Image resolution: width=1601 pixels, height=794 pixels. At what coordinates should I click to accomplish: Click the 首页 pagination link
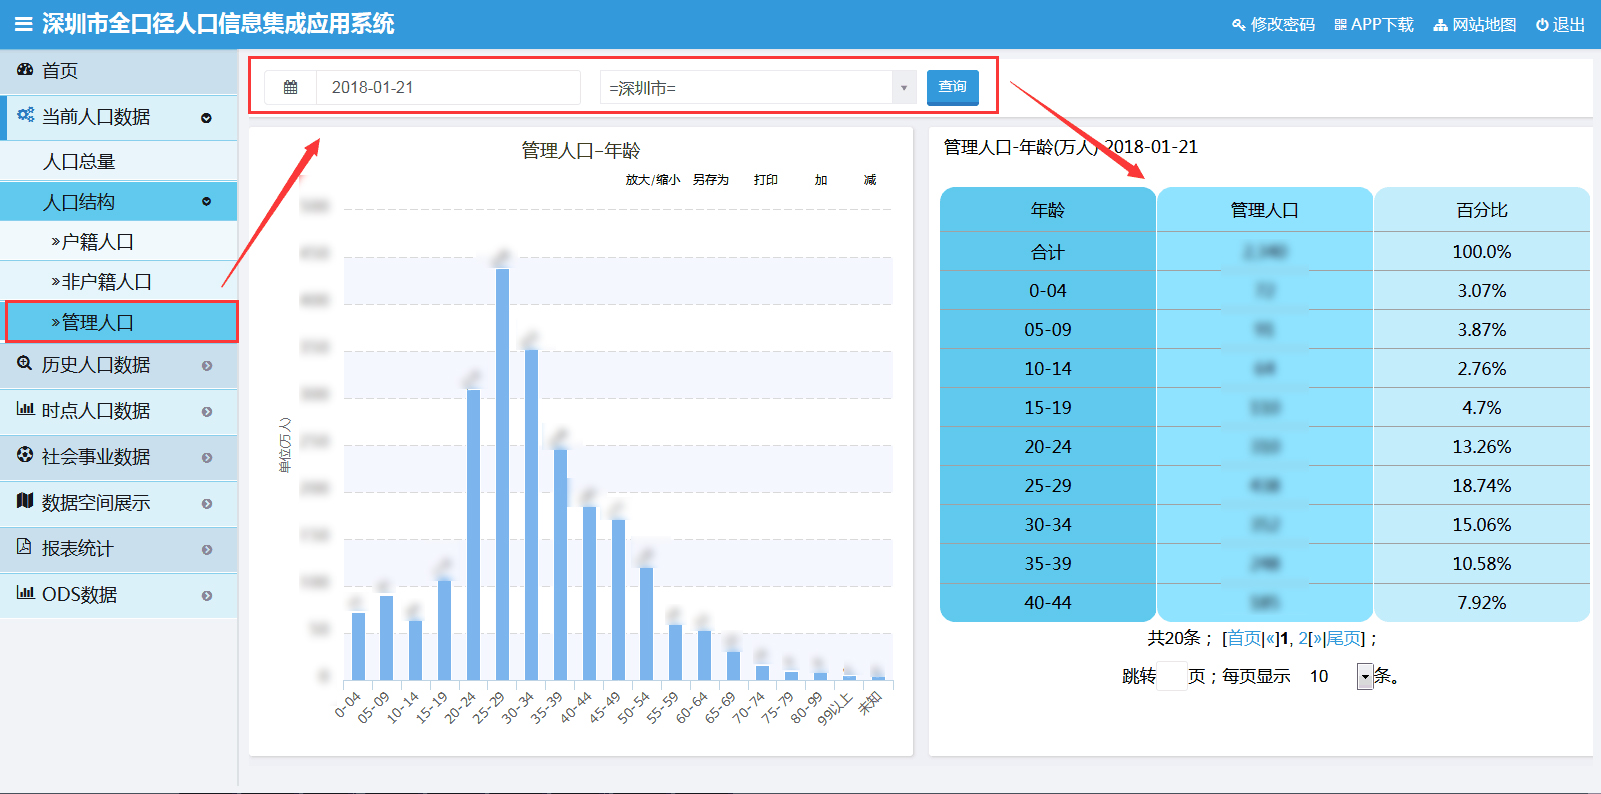click(1244, 638)
